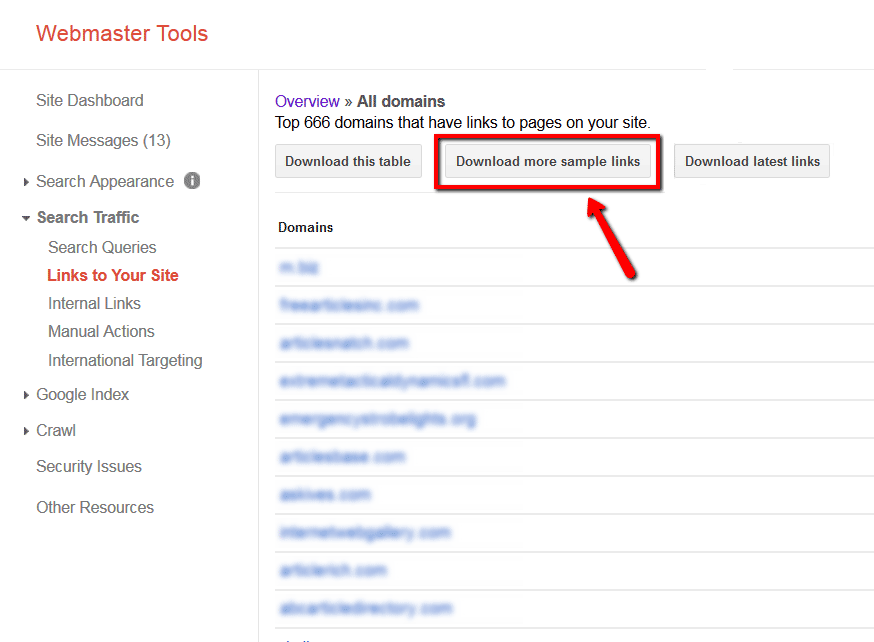Viewport: 874px width, 642px height.
Task: Click the All domains breadcrumb text
Action: coord(401,101)
